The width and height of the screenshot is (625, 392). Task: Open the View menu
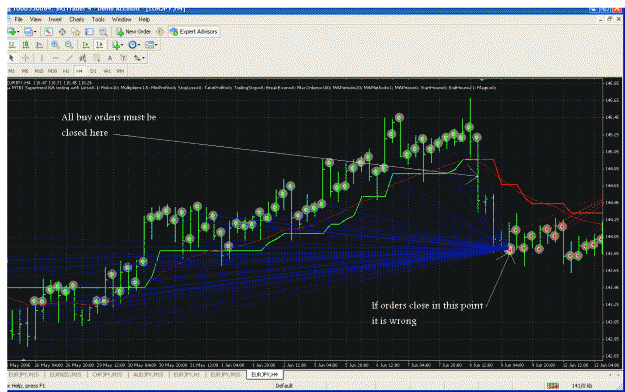coord(35,19)
